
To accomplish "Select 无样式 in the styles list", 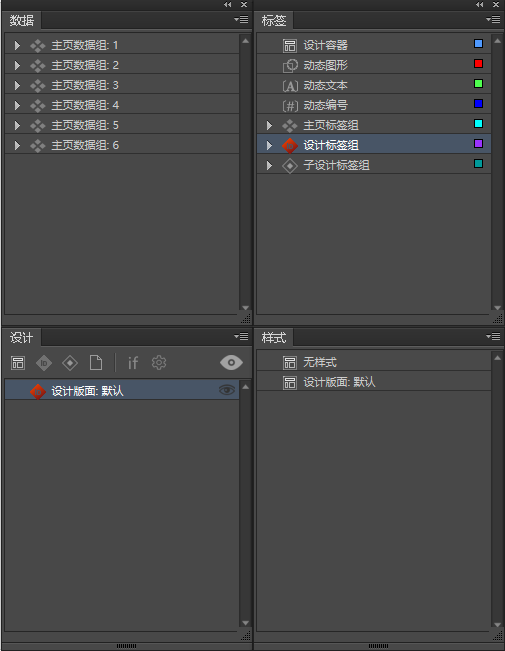I will [x=374, y=362].
